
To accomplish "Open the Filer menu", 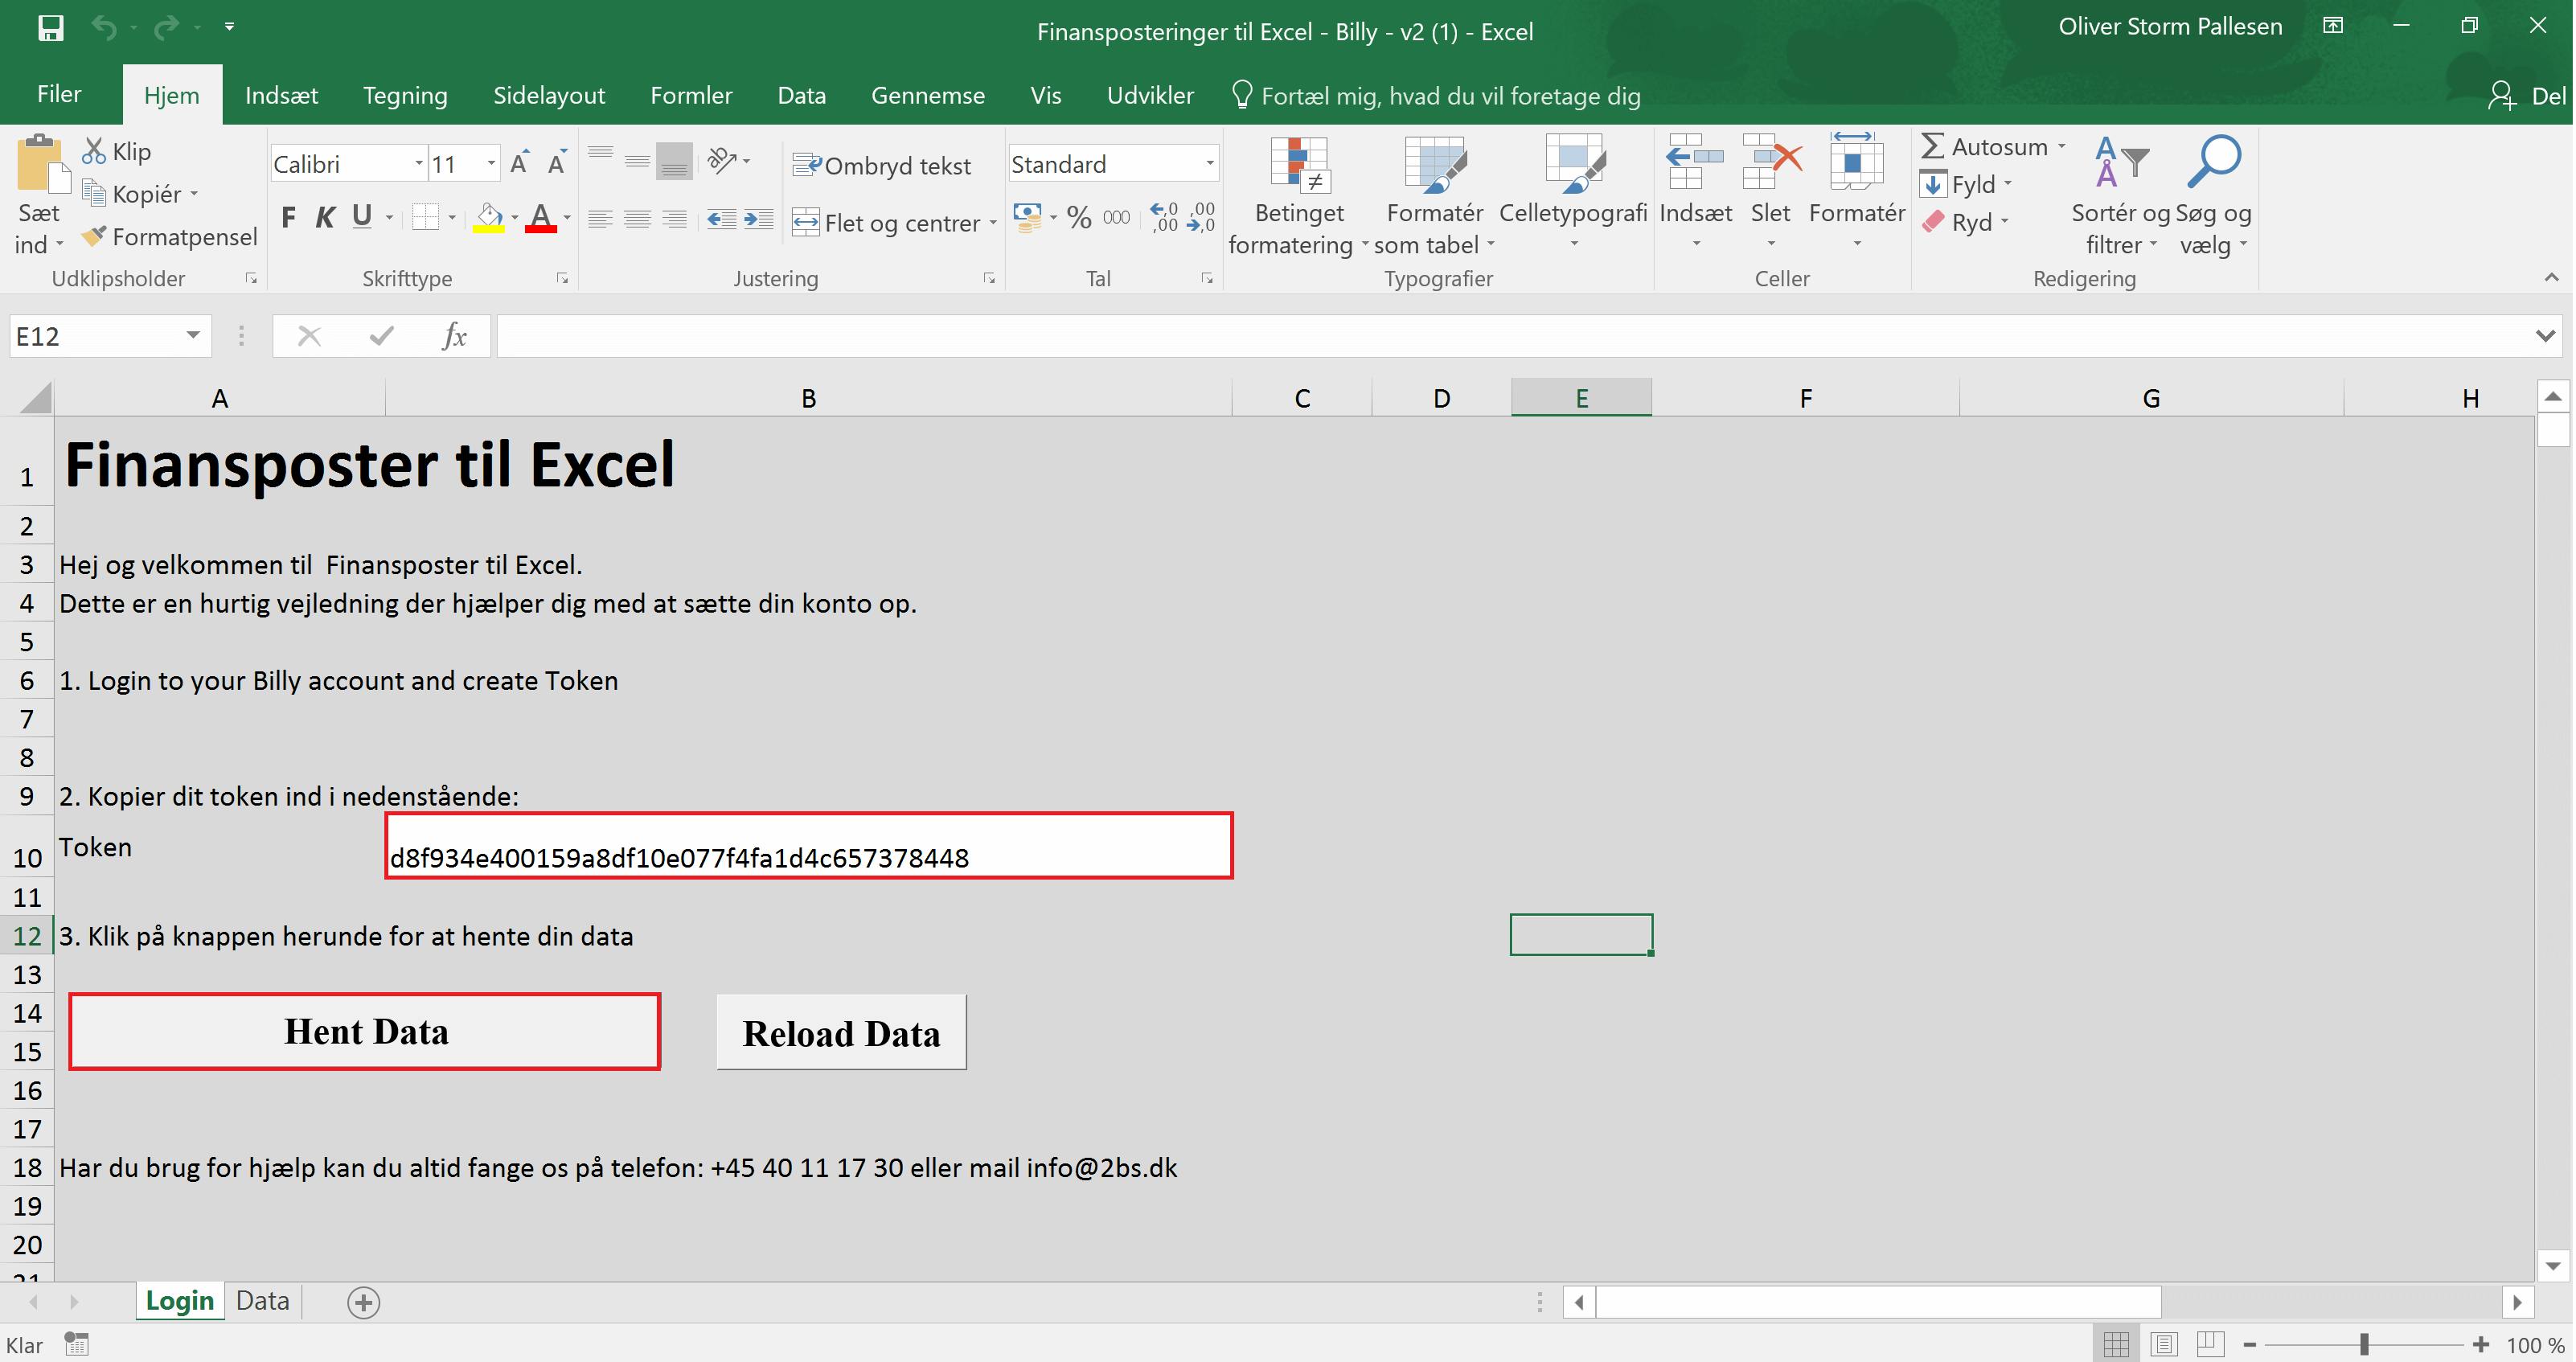I will click(59, 94).
